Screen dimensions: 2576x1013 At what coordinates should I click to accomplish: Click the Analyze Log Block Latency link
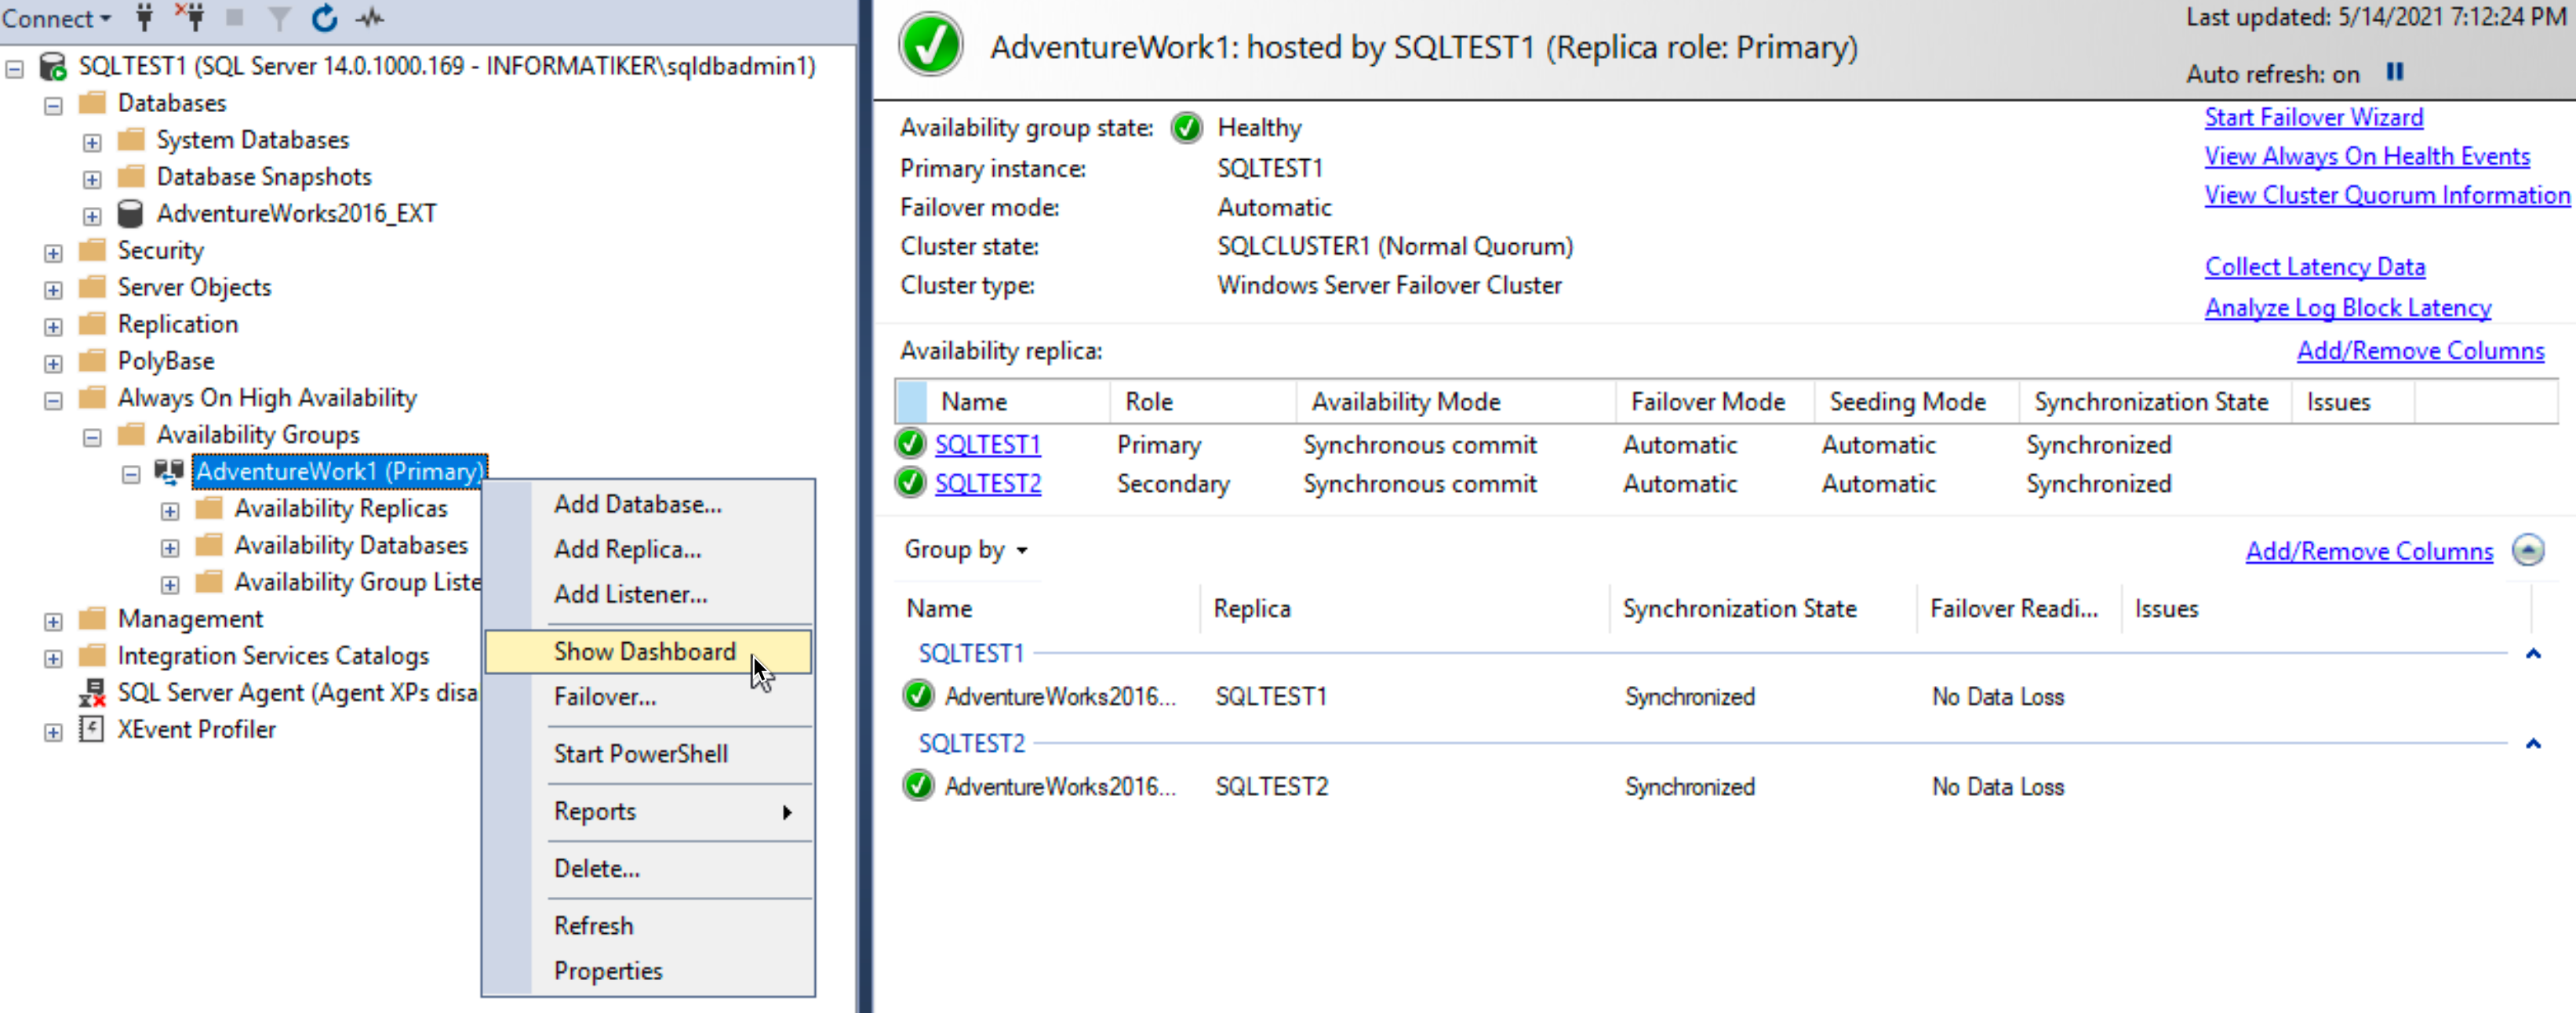pos(2347,308)
